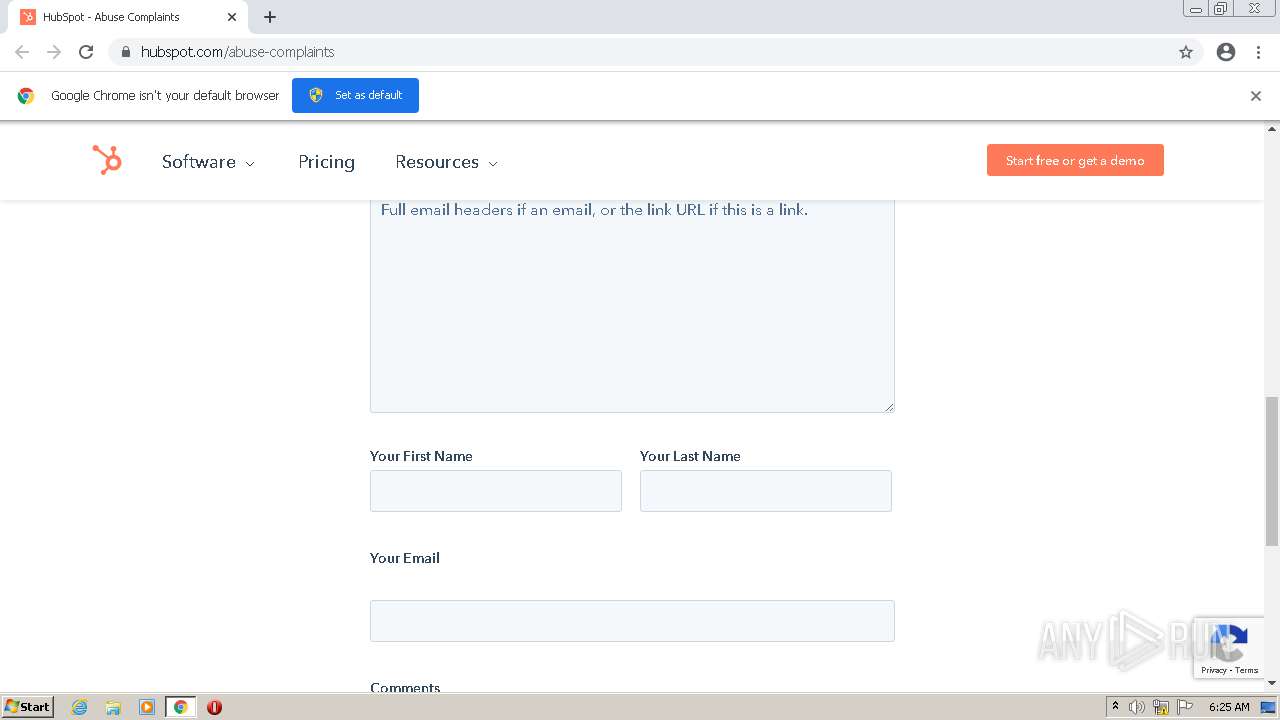Click the reCAPTCHA badge
This screenshot has width=1280, height=720.
[x=1229, y=648]
